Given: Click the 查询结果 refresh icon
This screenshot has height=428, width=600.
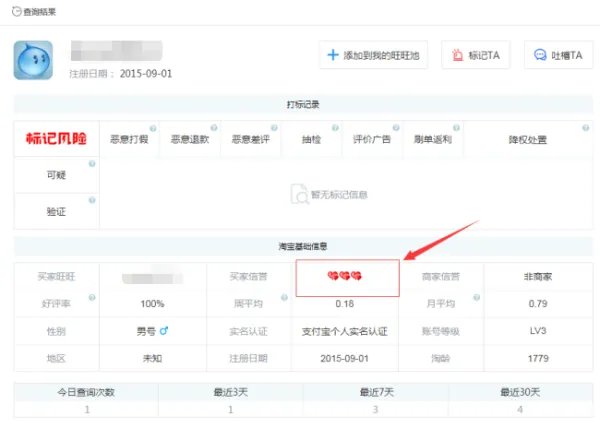Looking at the screenshot, I should pos(16,12).
